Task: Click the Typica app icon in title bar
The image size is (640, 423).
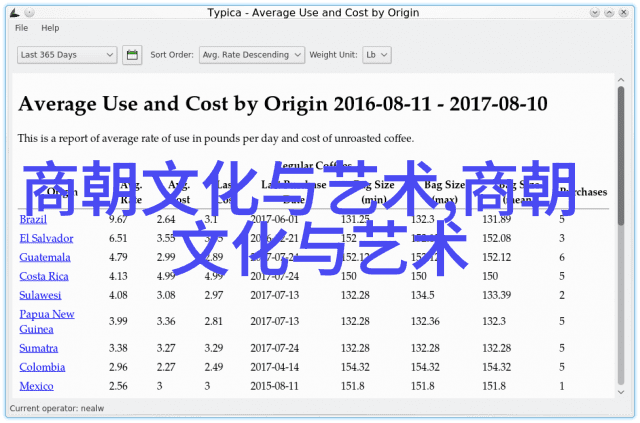Action: tap(15, 13)
